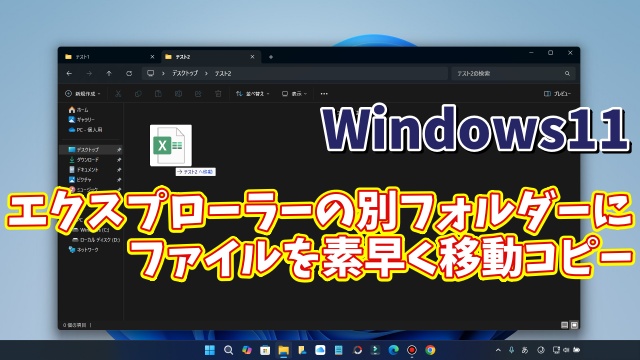This screenshot has width=640, height=360.
Task: Switch to the テスト1 tab
Action: click(109, 57)
